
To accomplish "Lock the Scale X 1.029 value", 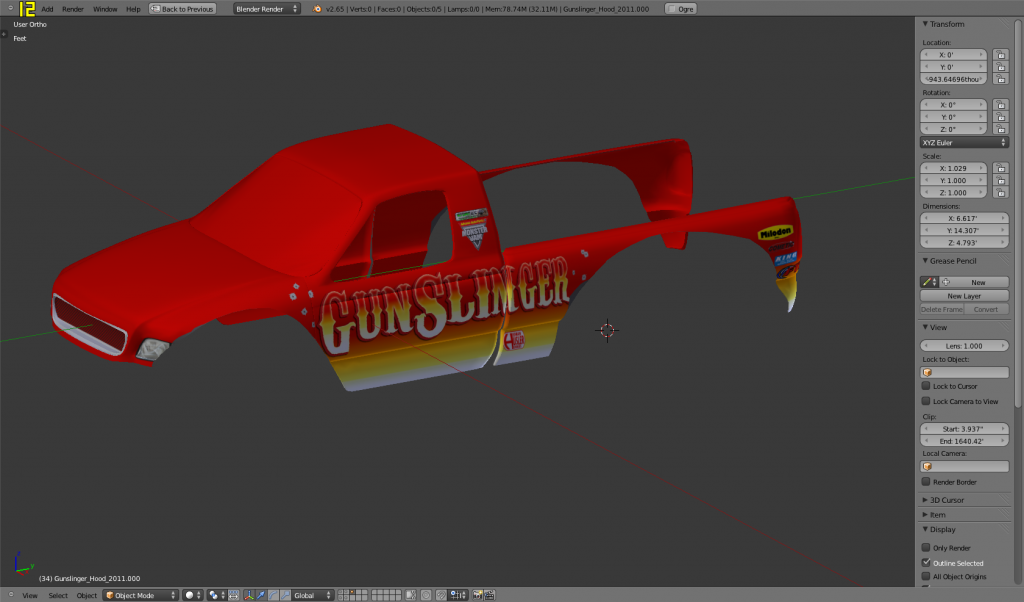I will pos(1000,168).
